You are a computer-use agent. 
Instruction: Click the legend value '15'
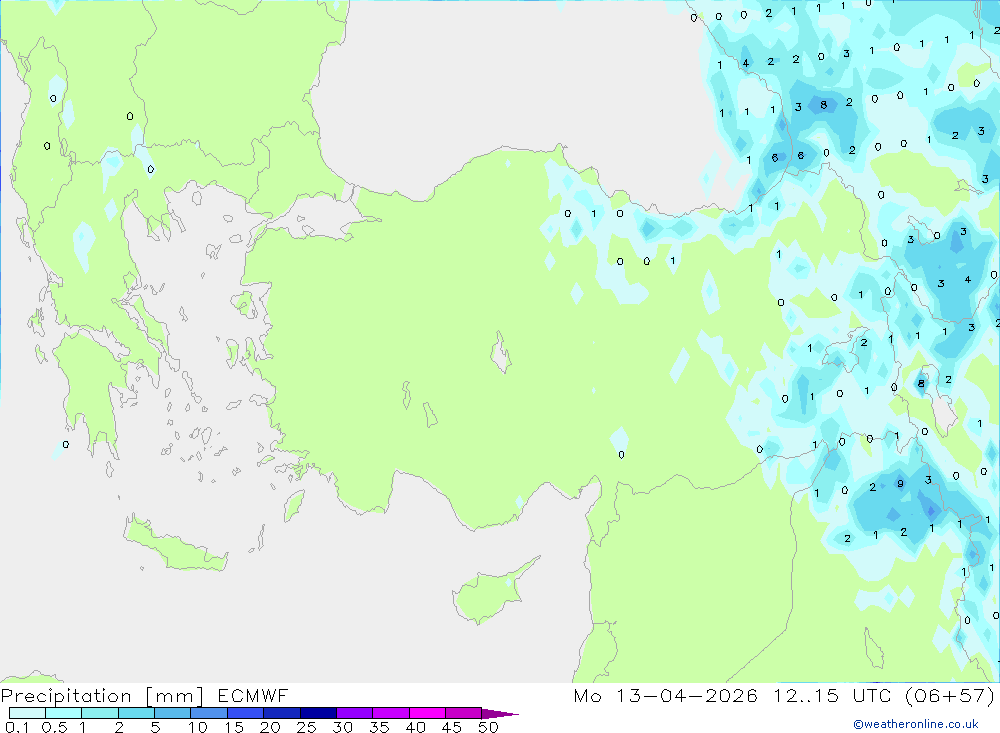234,727
